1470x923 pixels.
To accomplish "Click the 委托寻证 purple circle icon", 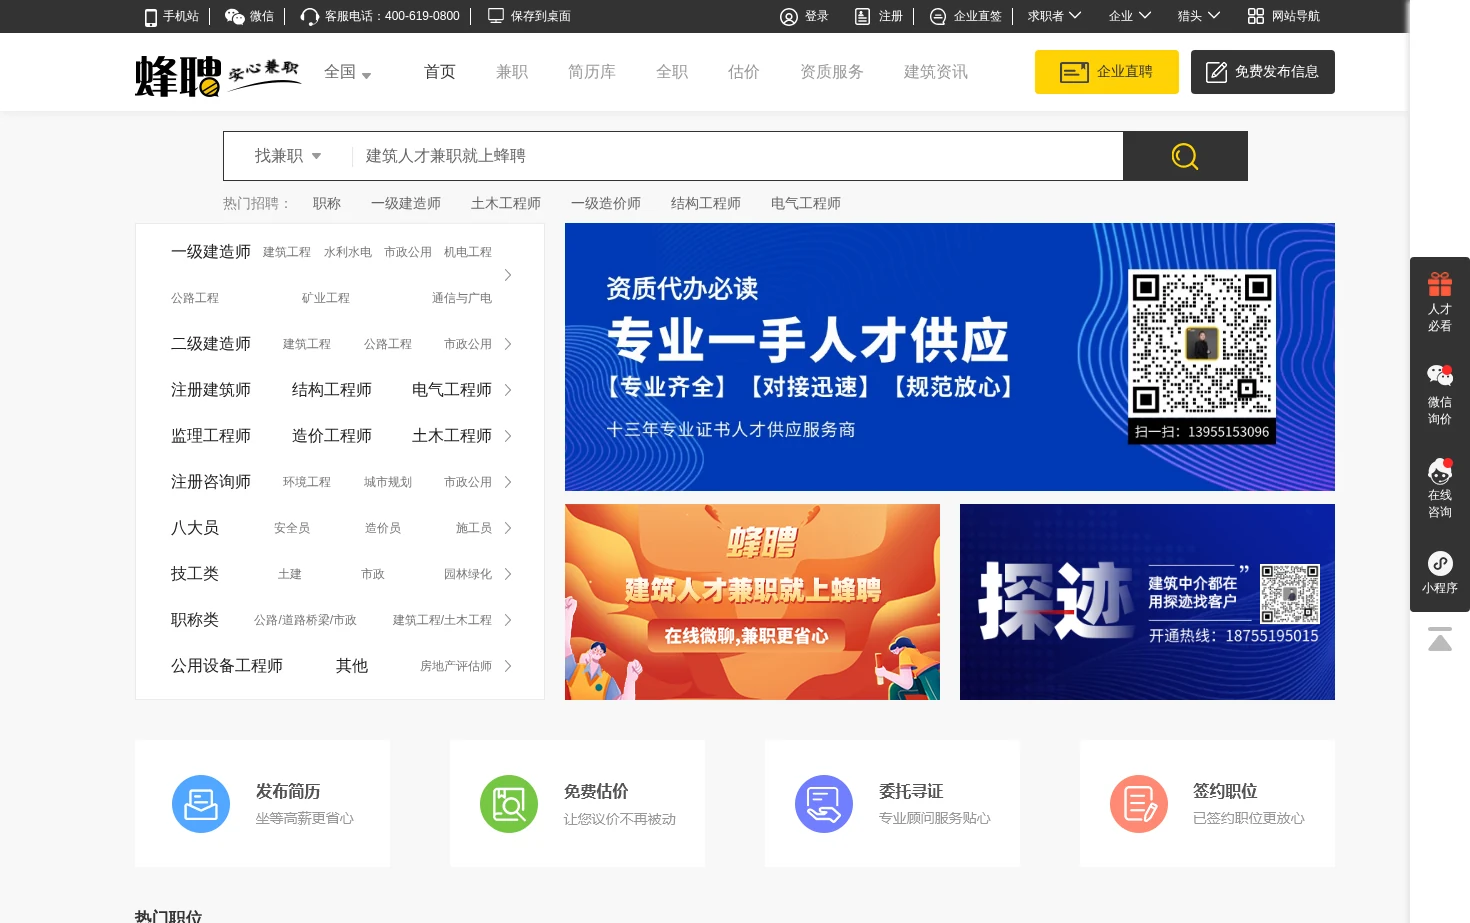I will (824, 804).
